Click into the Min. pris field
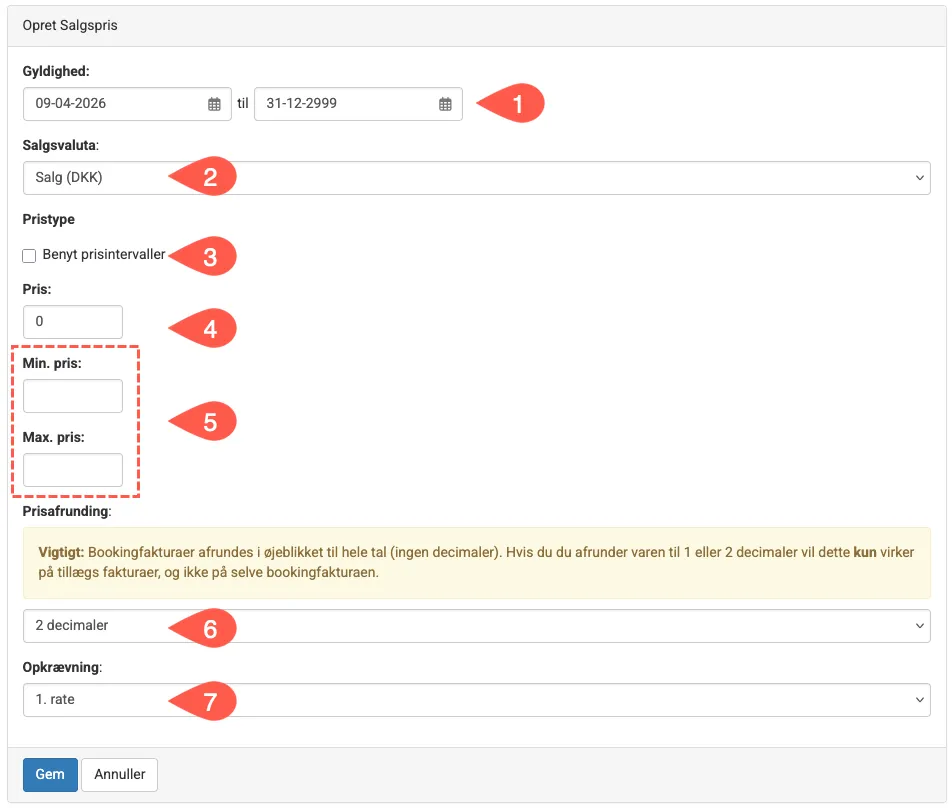952x808 pixels. [73, 396]
